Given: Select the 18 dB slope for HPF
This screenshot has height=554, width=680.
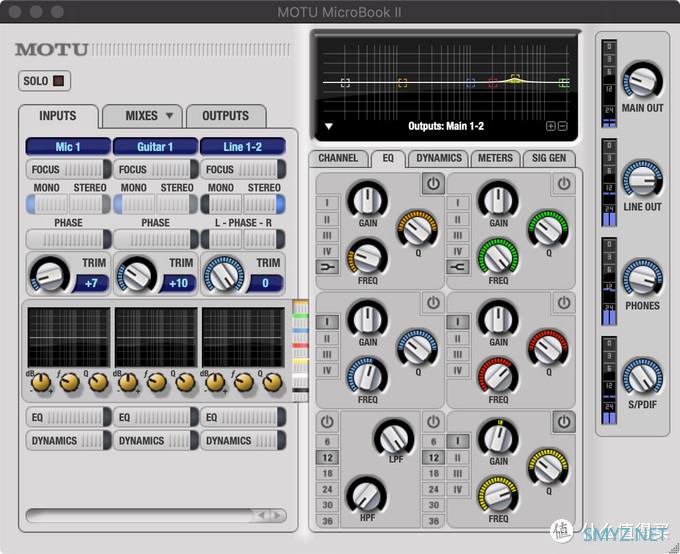Looking at the screenshot, I should tap(327, 473).
